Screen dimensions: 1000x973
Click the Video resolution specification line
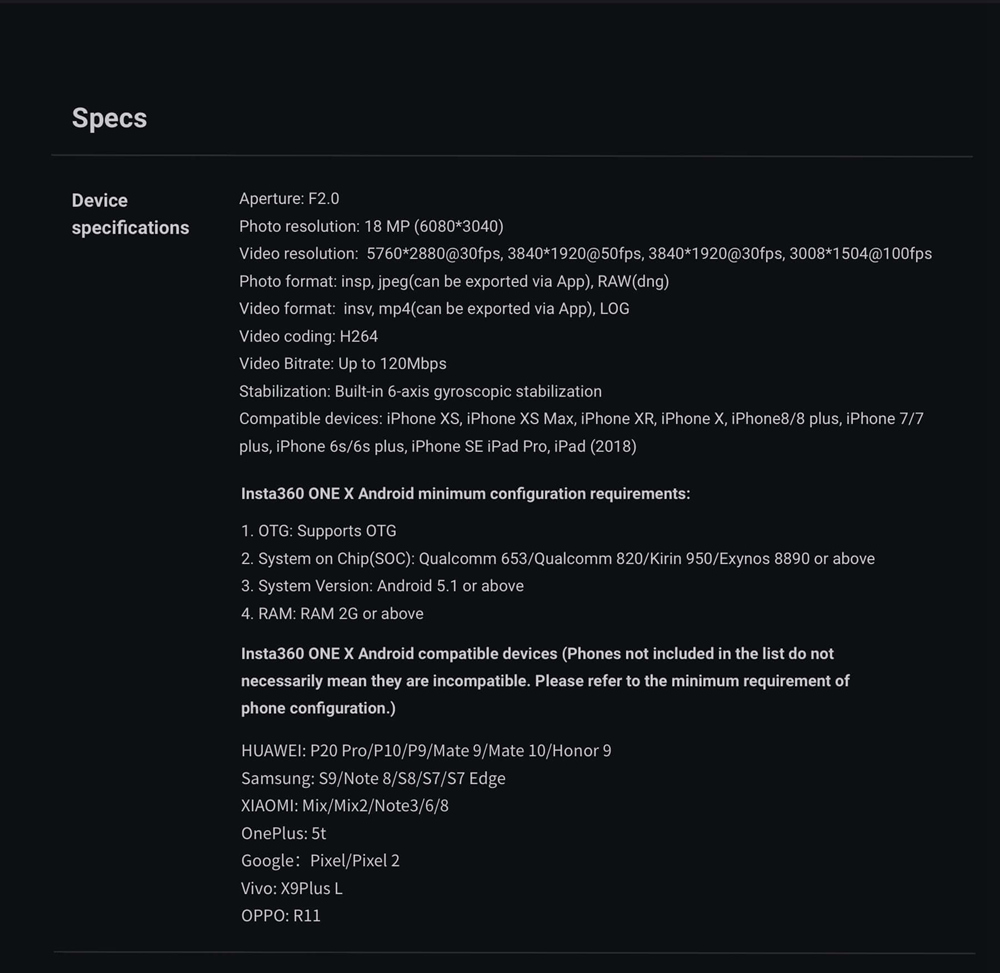tap(585, 254)
